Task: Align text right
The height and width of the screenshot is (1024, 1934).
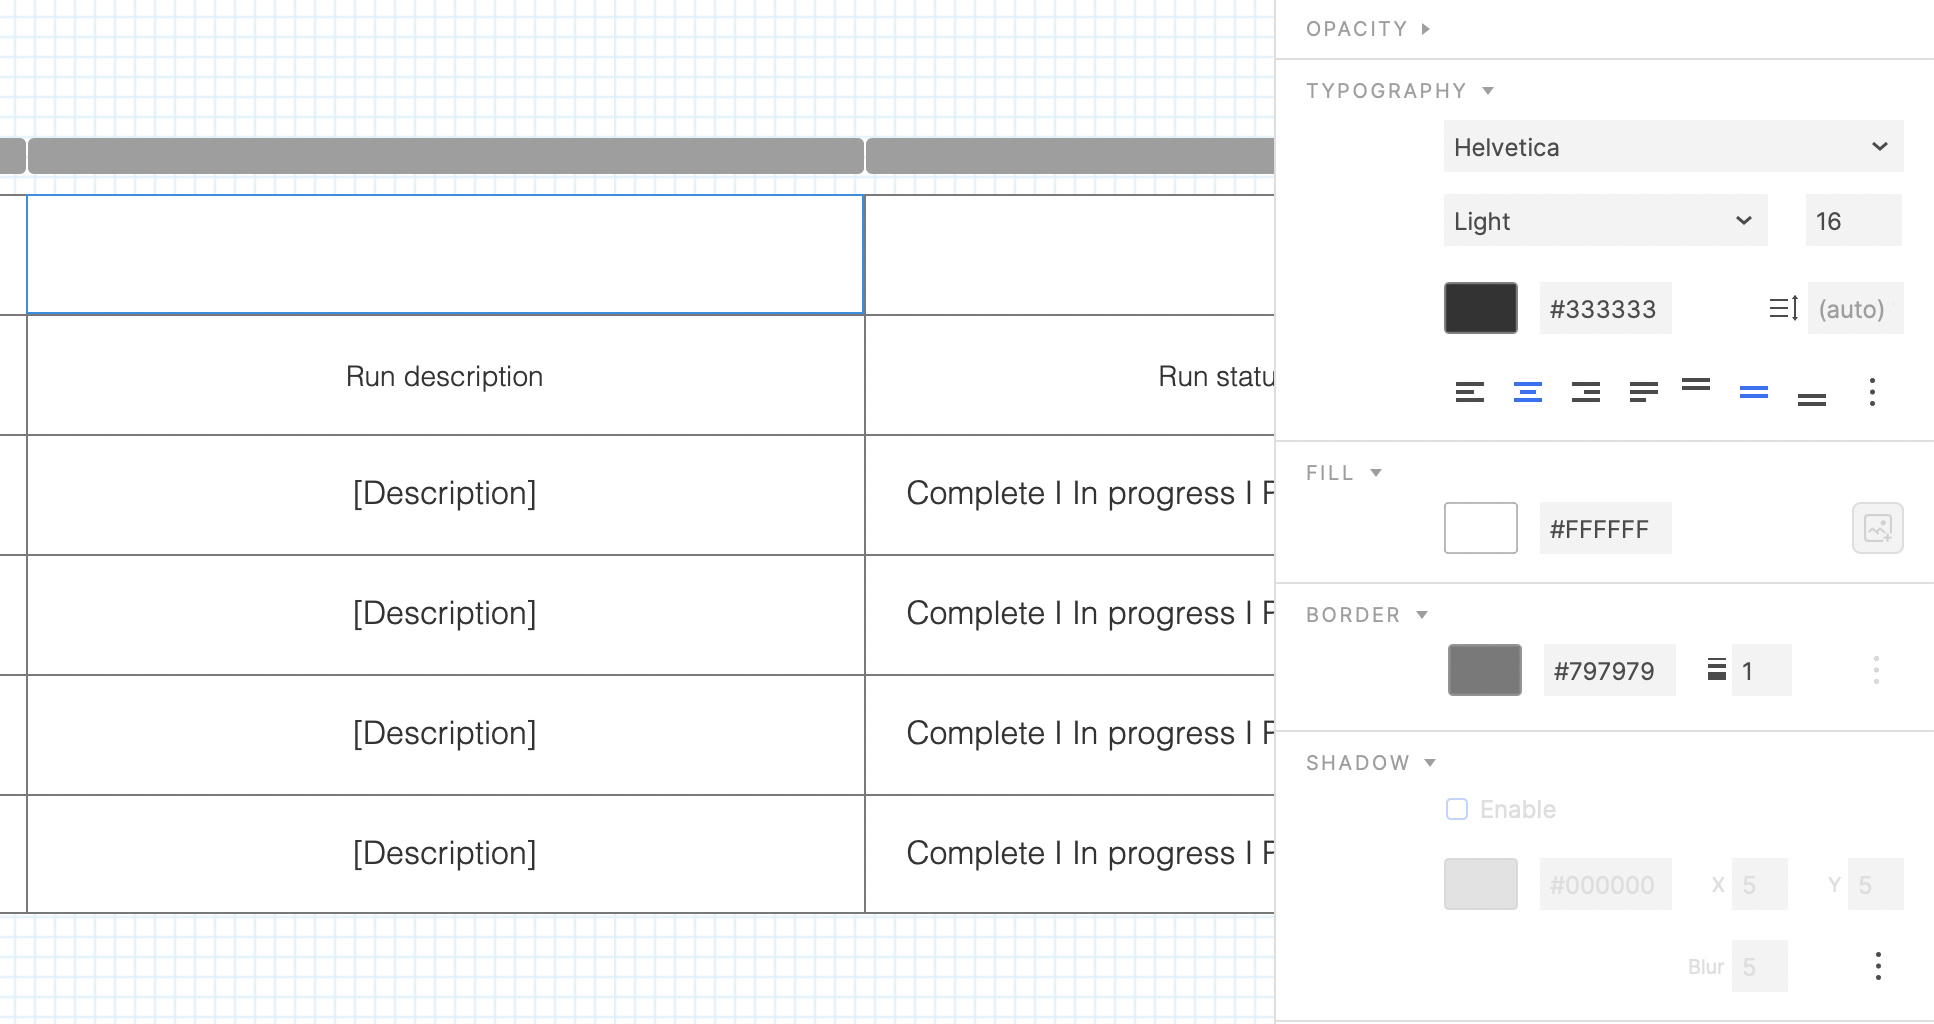Action: [1585, 392]
